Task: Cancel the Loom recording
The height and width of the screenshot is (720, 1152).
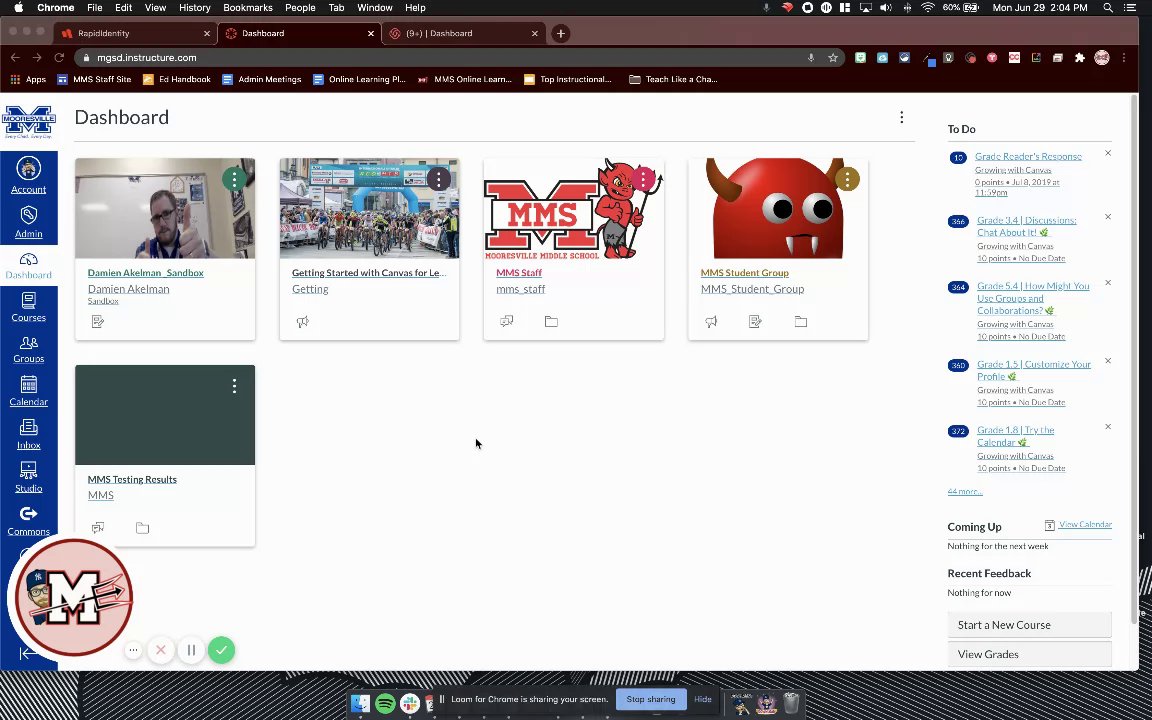Action: [161, 649]
